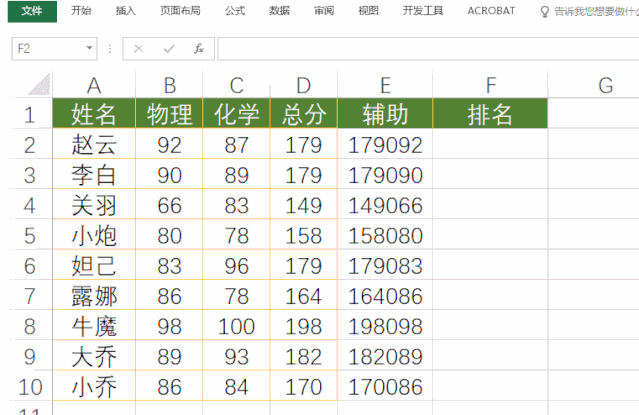
Task: Select the cell with value 198098
Action: pyautogui.click(x=385, y=326)
